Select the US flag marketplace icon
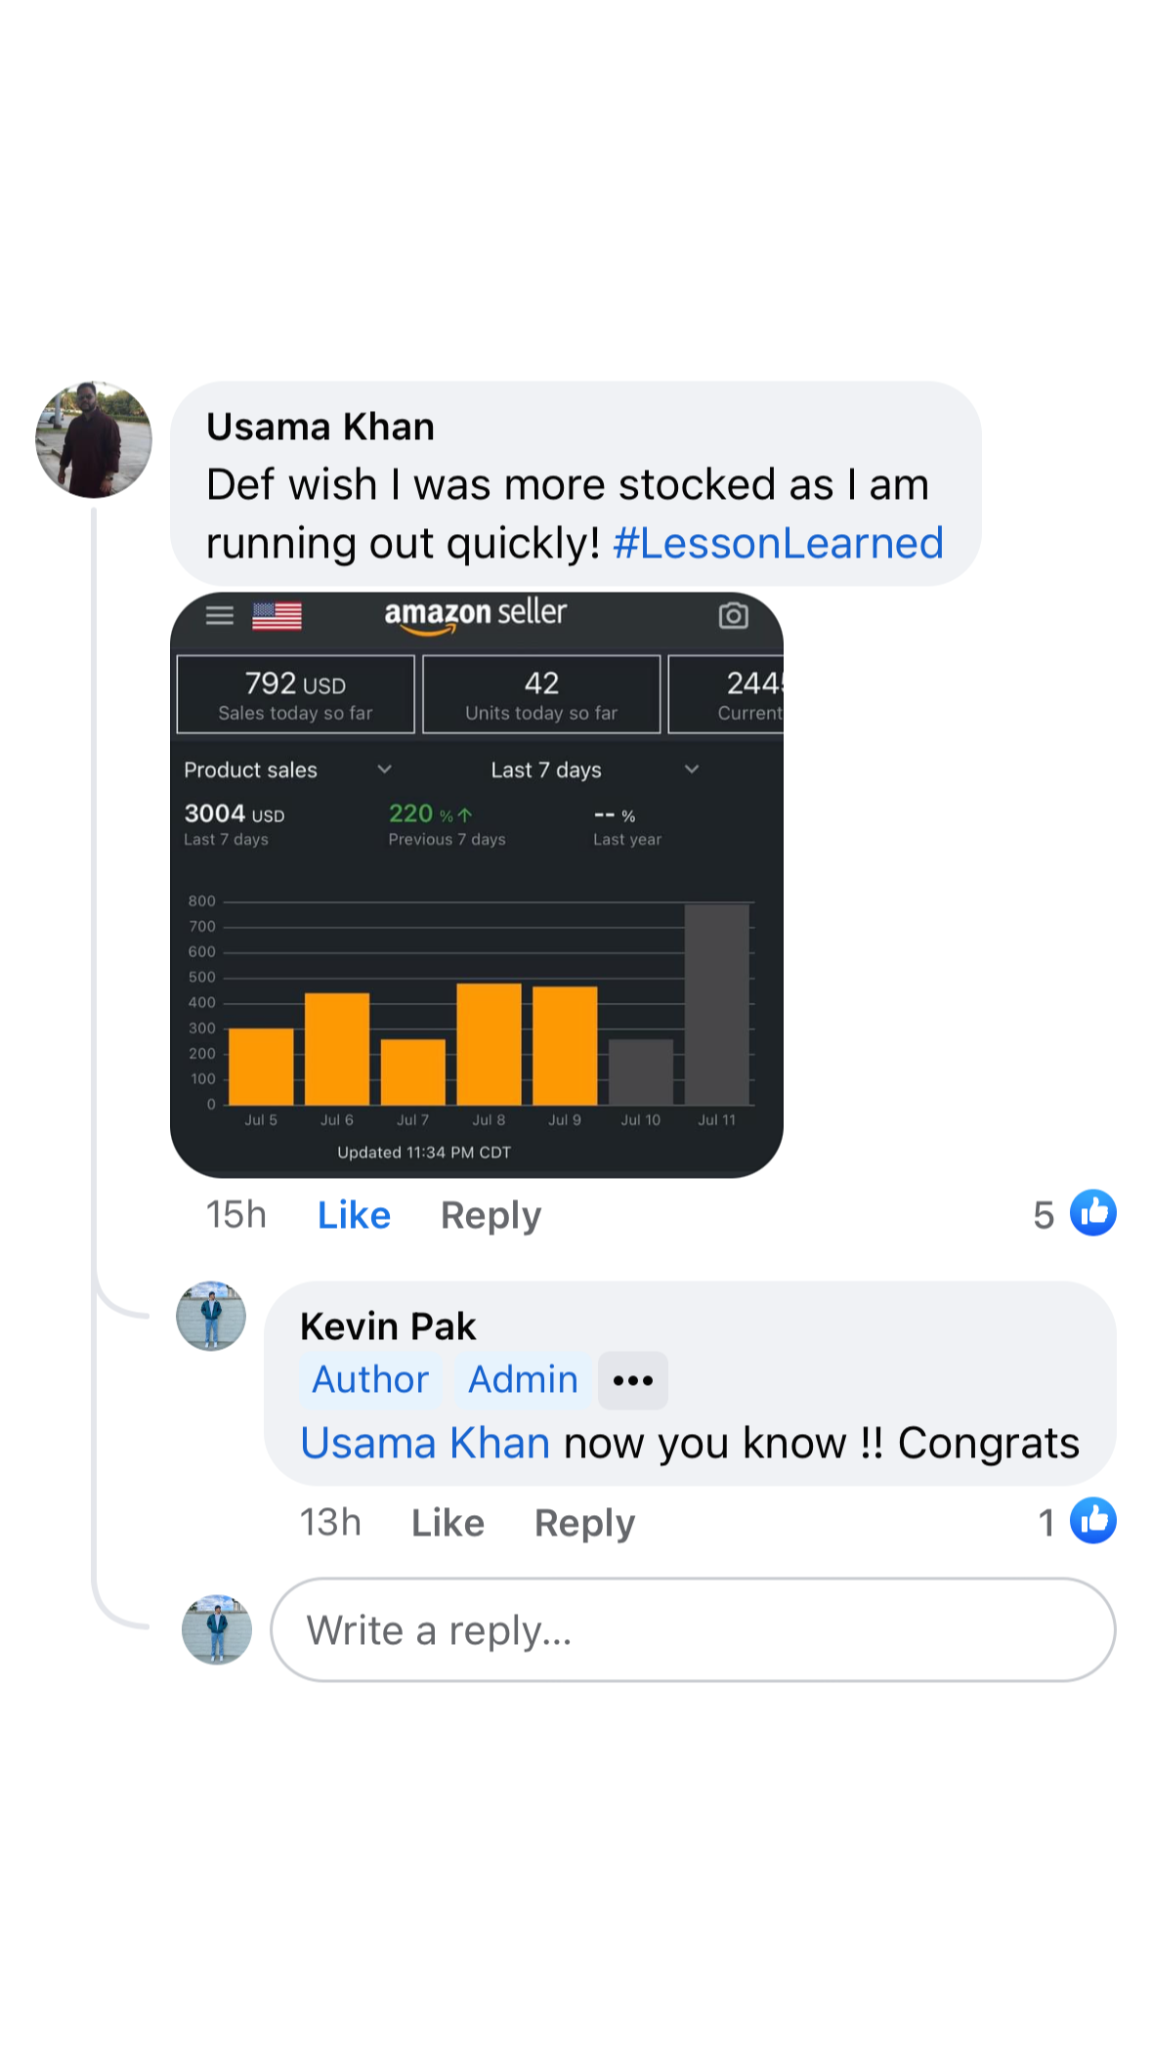This screenshot has width=1152, height=2048. coord(277,616)
